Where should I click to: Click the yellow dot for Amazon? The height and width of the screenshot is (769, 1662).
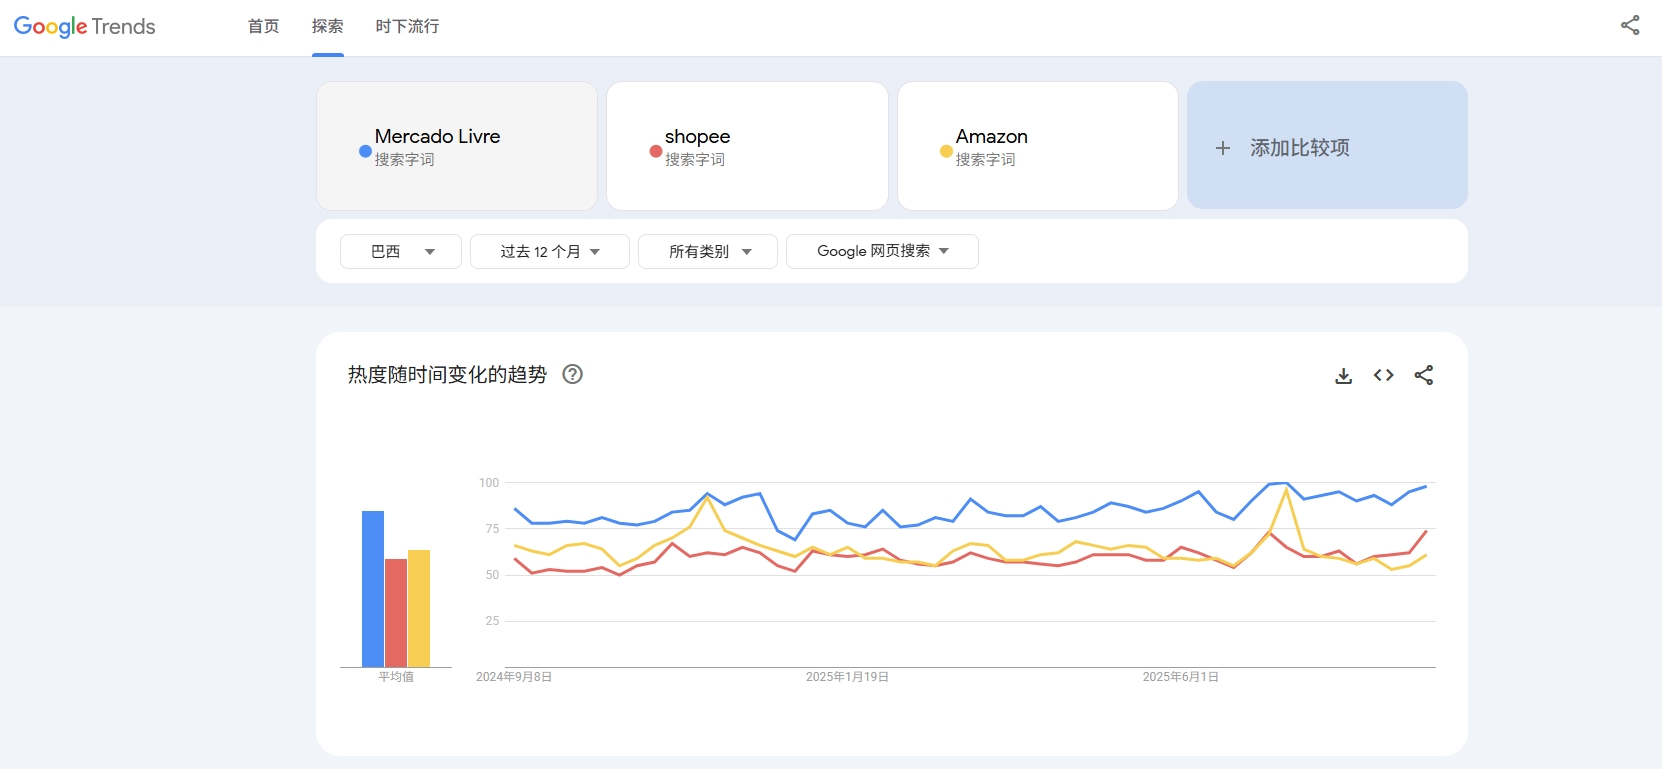[946, 151]
